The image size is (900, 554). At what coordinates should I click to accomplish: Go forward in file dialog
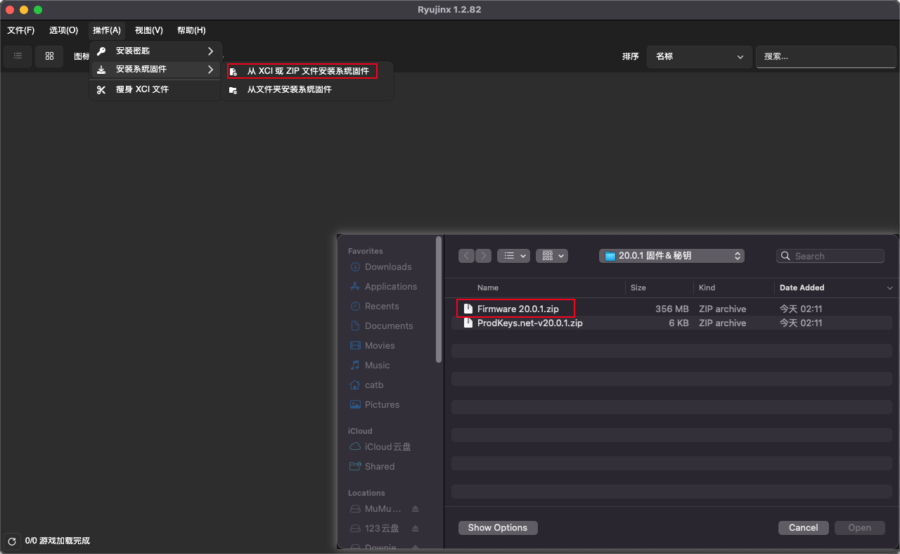483,256
